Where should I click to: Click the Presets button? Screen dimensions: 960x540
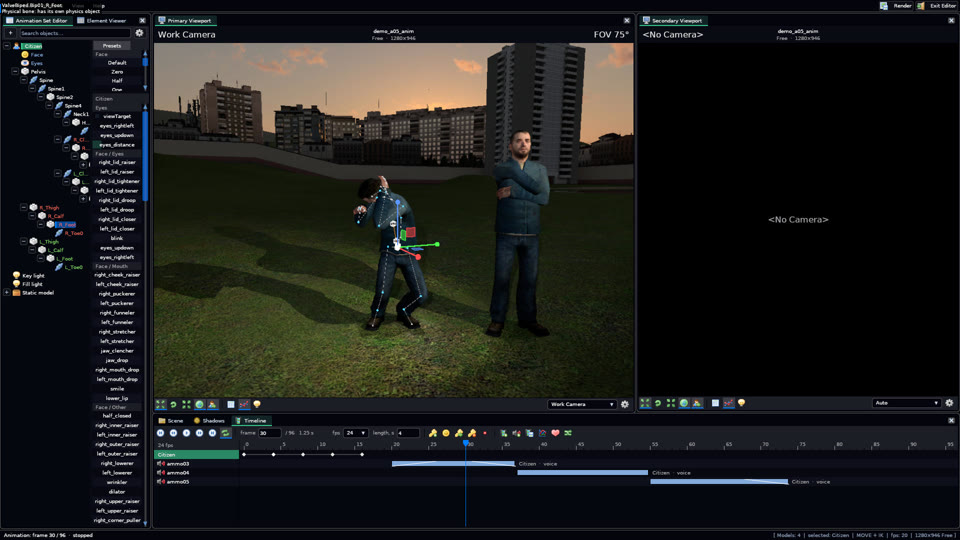pyautogui.click(x=111, y=45)
